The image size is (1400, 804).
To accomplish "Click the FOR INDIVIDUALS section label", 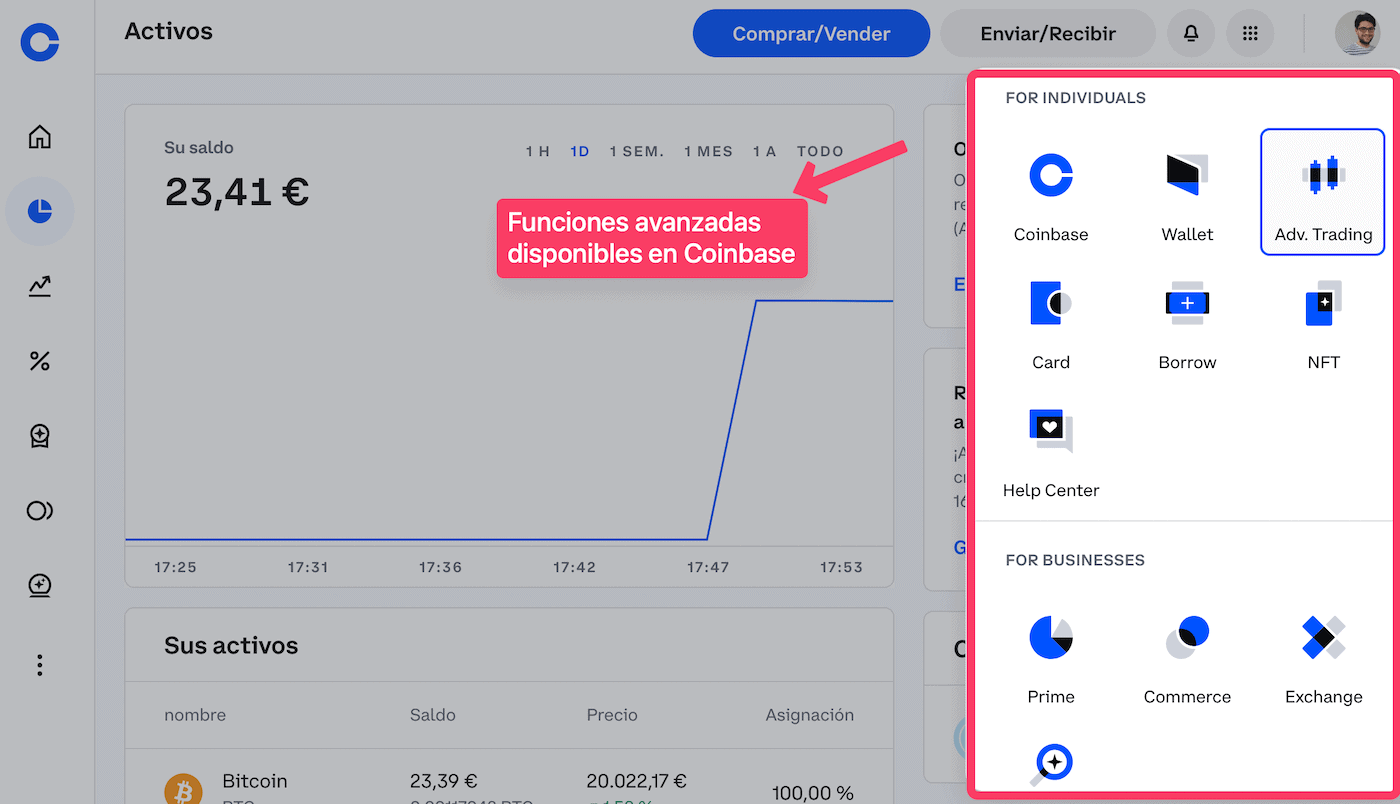I will 1076,98.
